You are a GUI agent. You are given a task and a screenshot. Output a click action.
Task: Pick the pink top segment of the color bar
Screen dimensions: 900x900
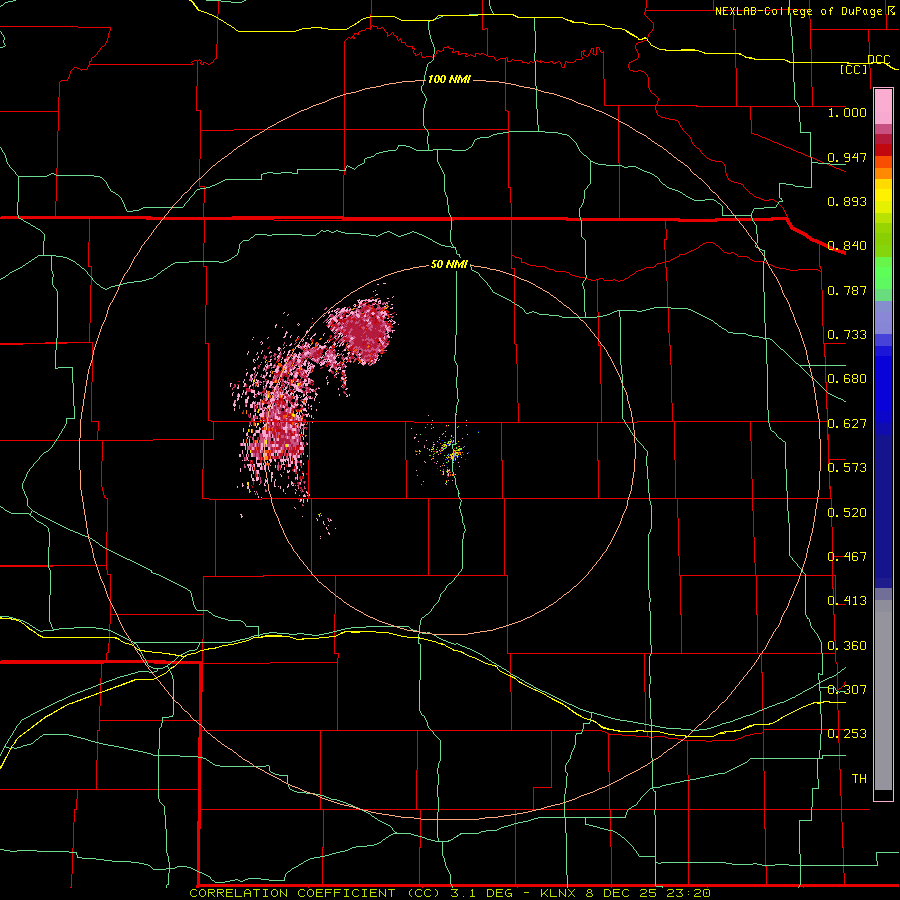[883, 106]
